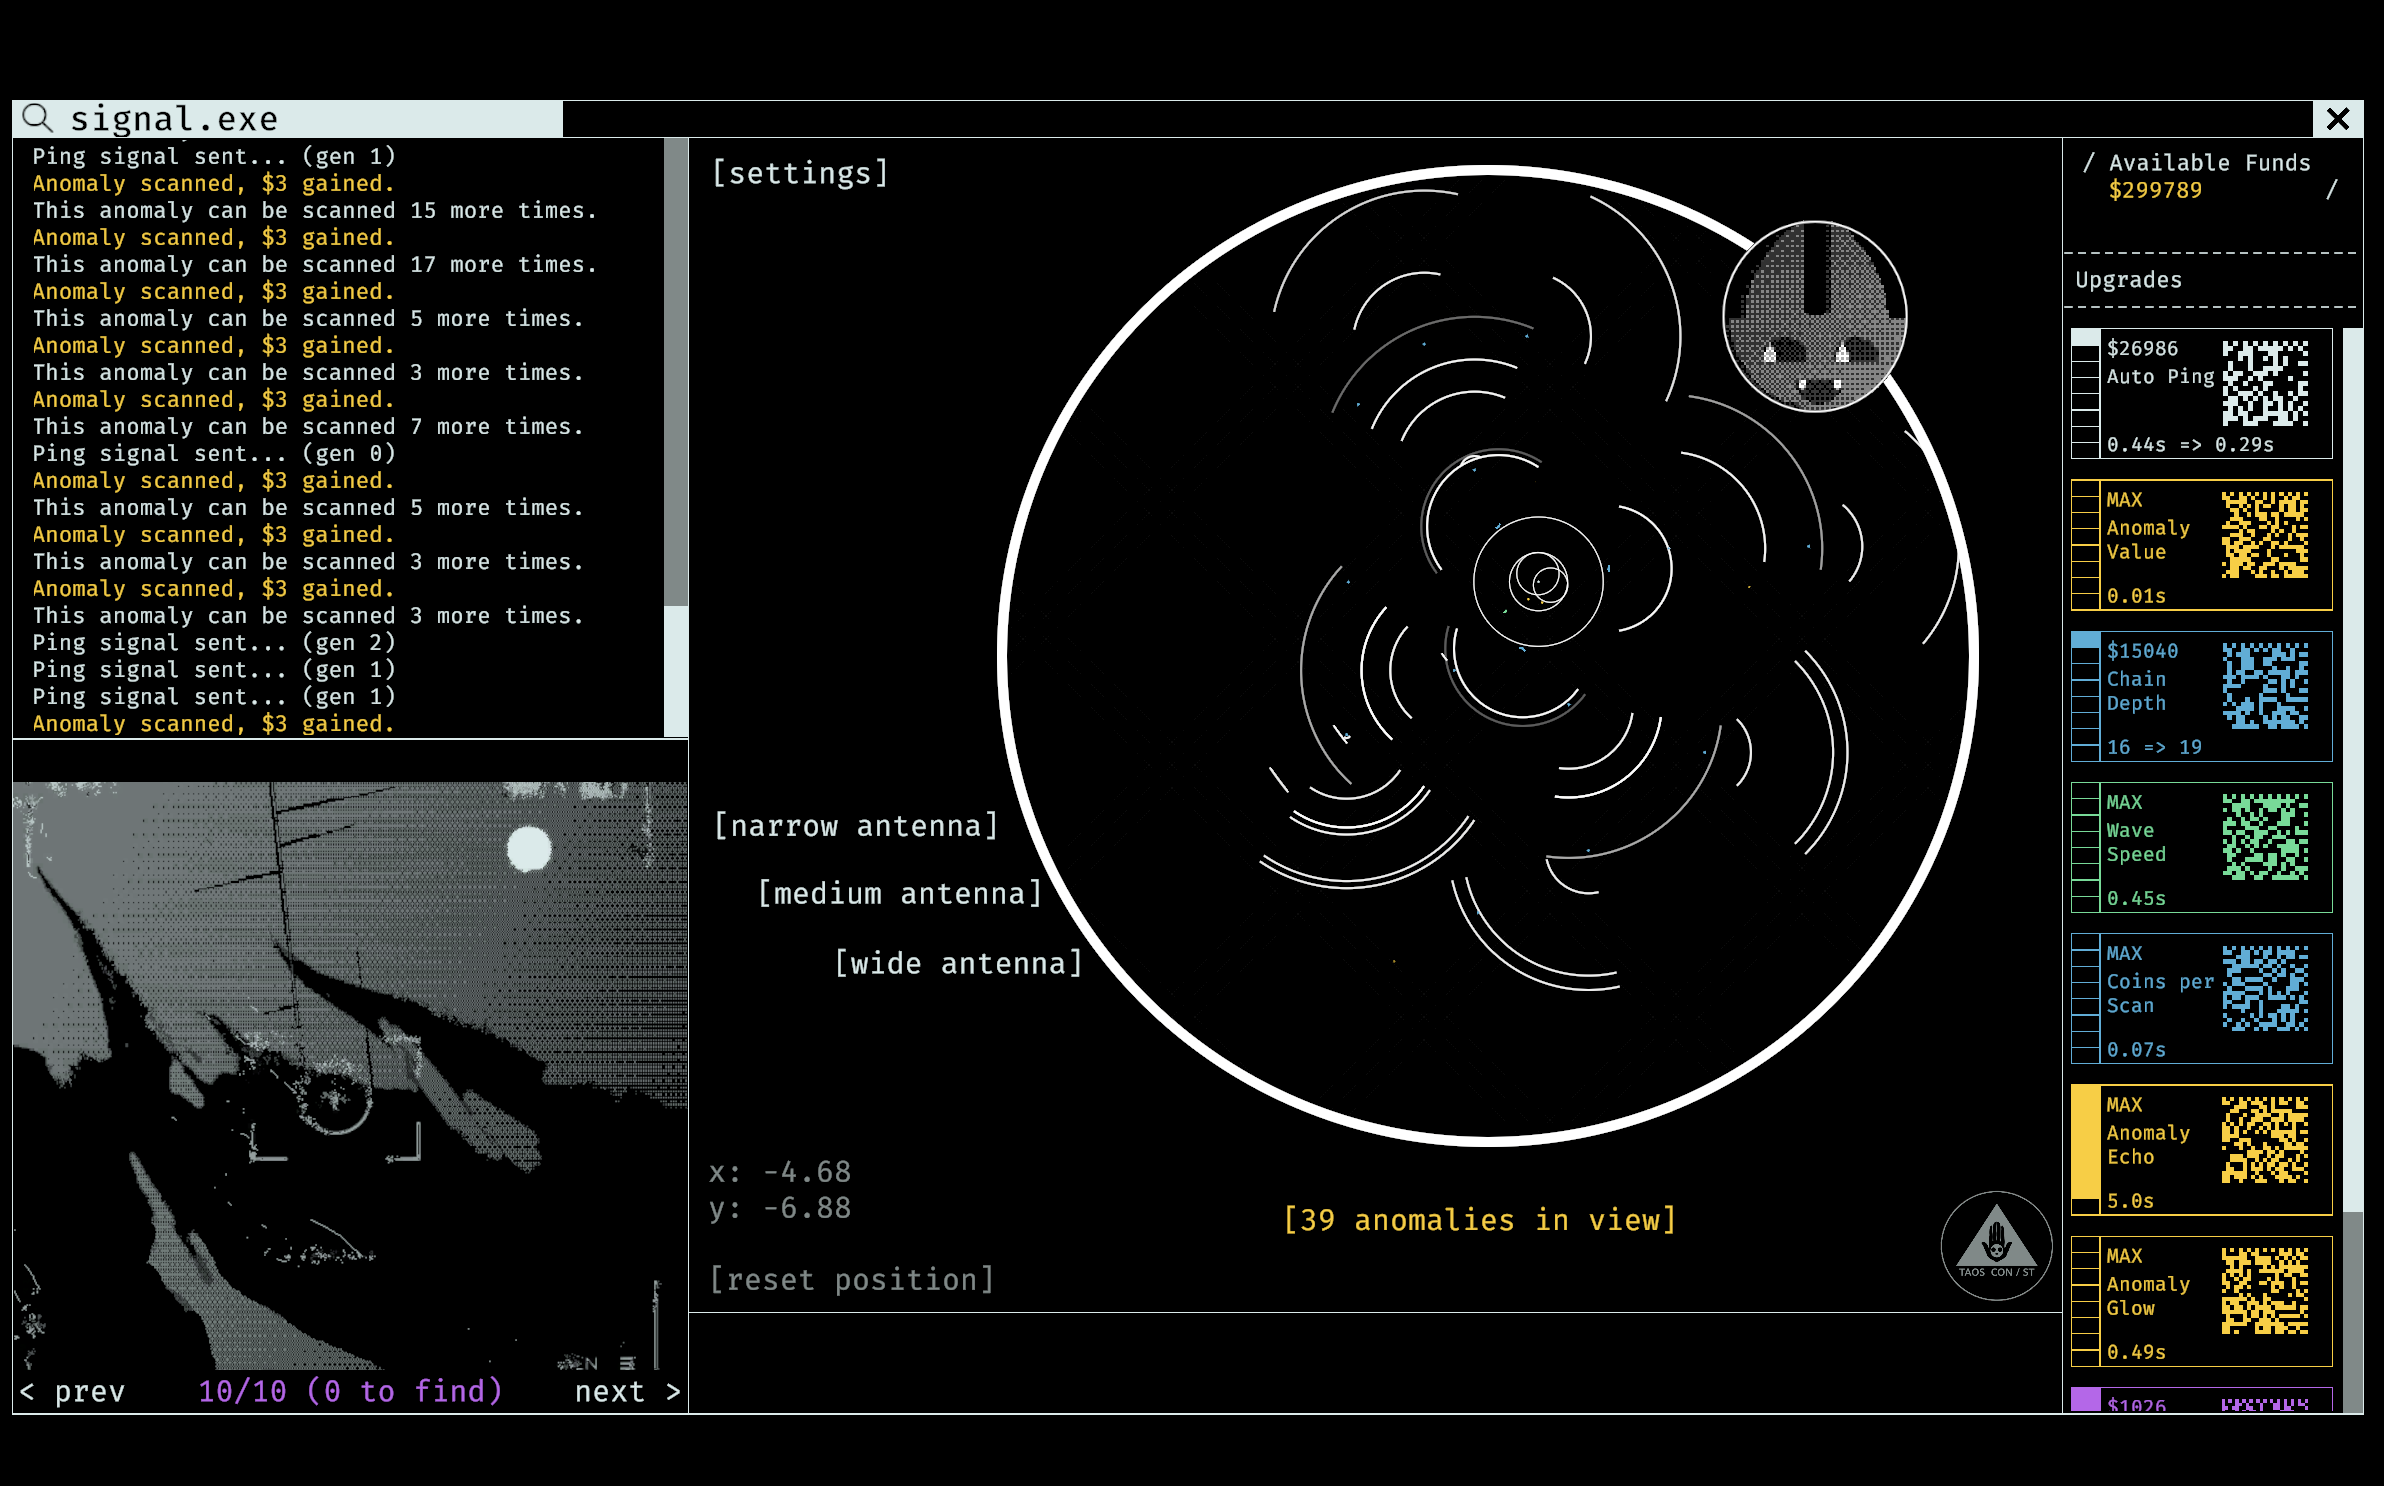Click the 'Upgrades' heading

(2128, 280)
